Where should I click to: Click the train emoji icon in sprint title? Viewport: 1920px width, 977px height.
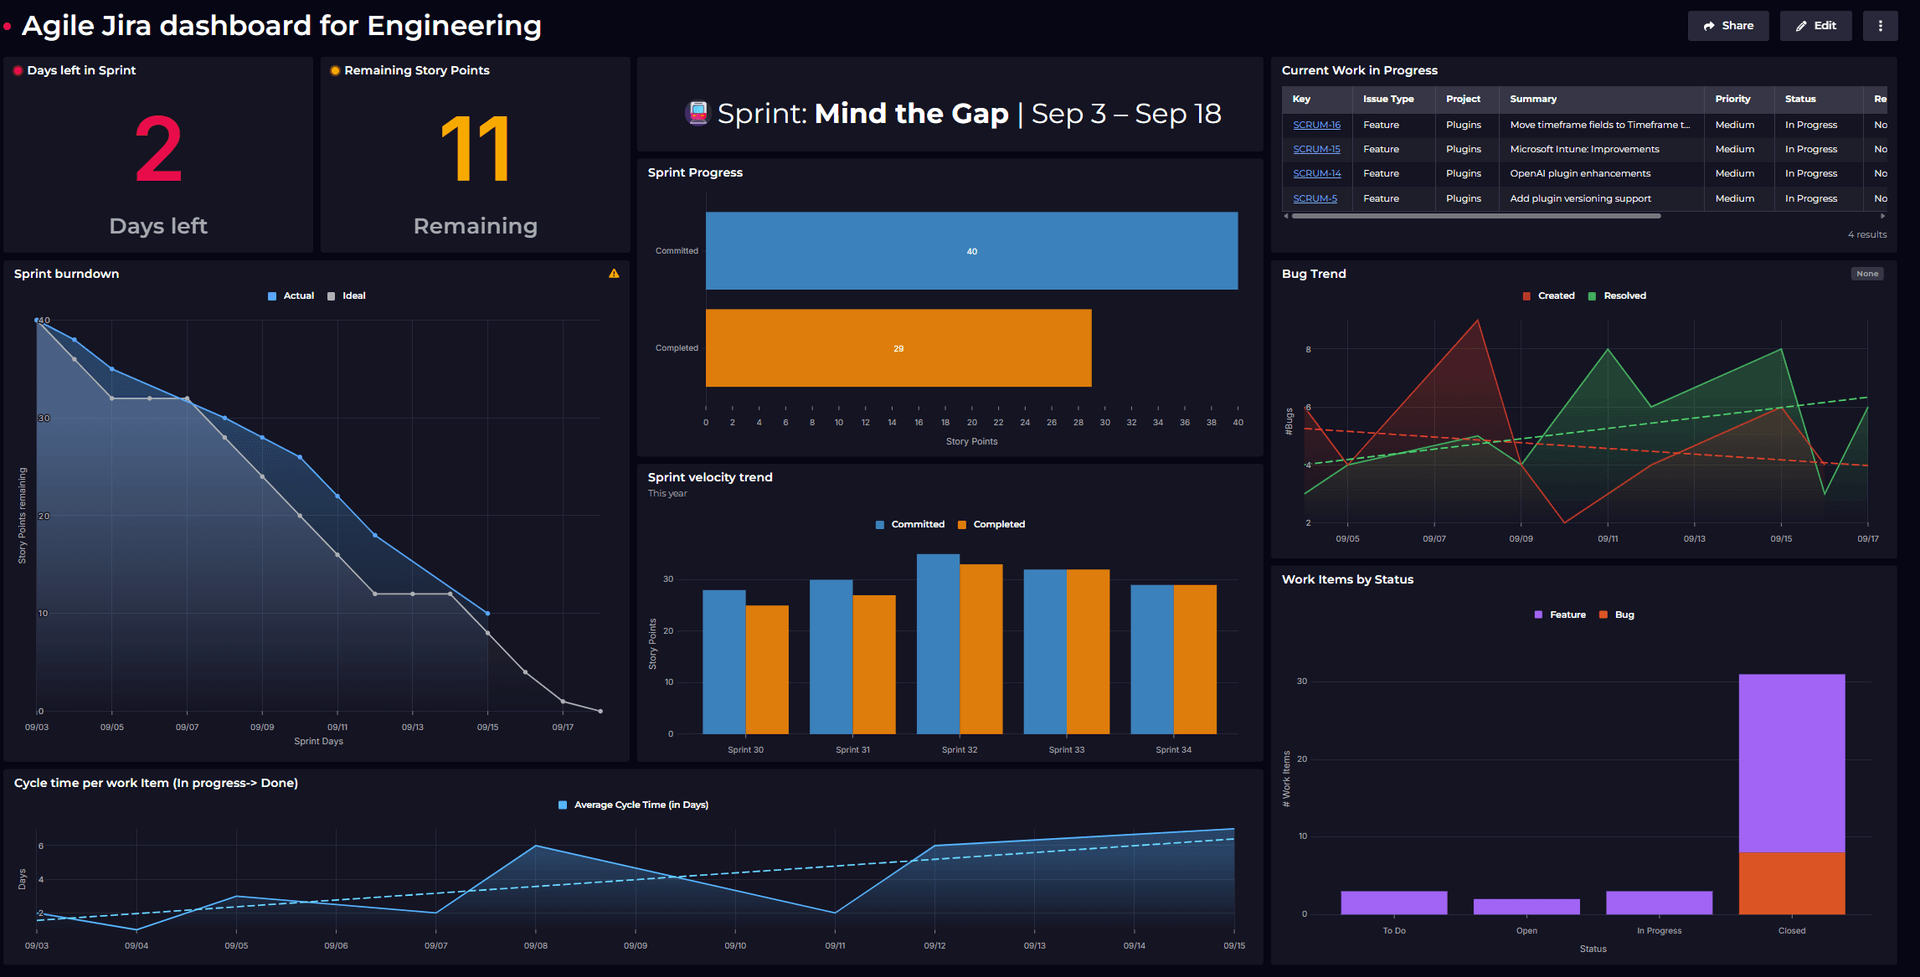click(697, 113)
